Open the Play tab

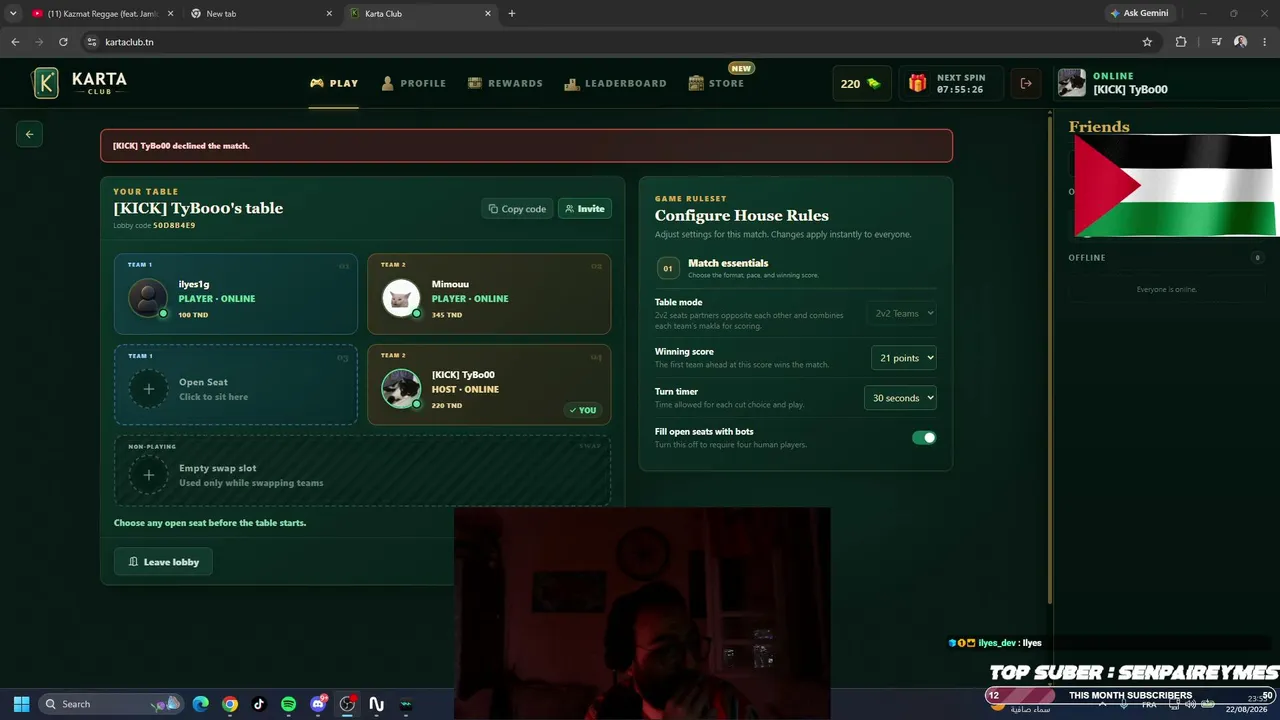[x=334, y=83]
